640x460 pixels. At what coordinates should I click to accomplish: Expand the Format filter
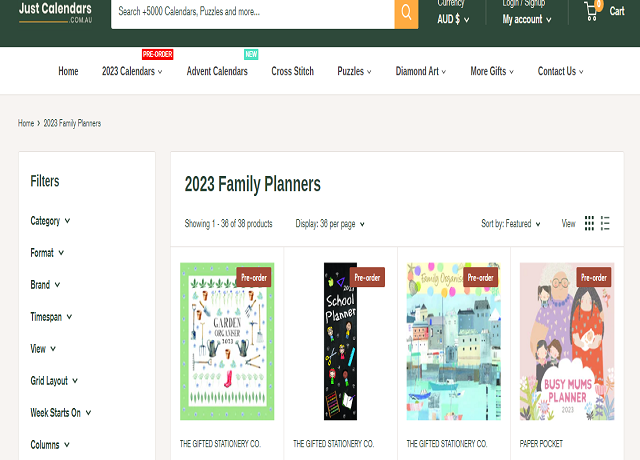click(47, 253)
